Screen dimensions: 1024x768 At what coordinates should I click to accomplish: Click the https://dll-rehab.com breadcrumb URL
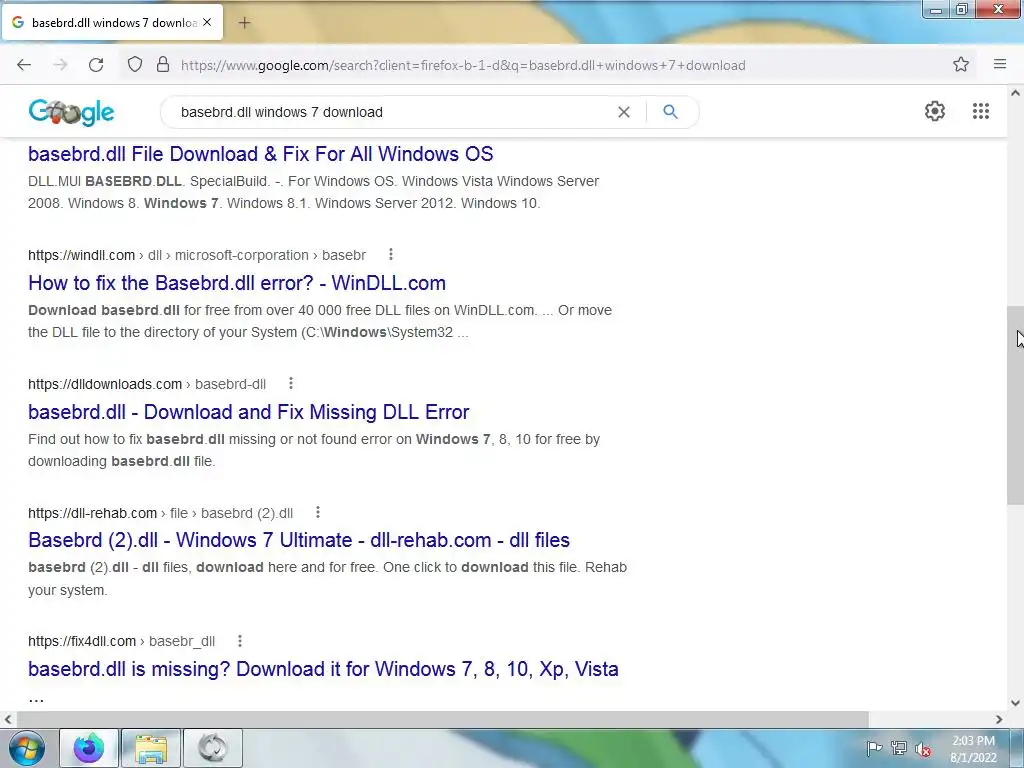pos(161,513)
